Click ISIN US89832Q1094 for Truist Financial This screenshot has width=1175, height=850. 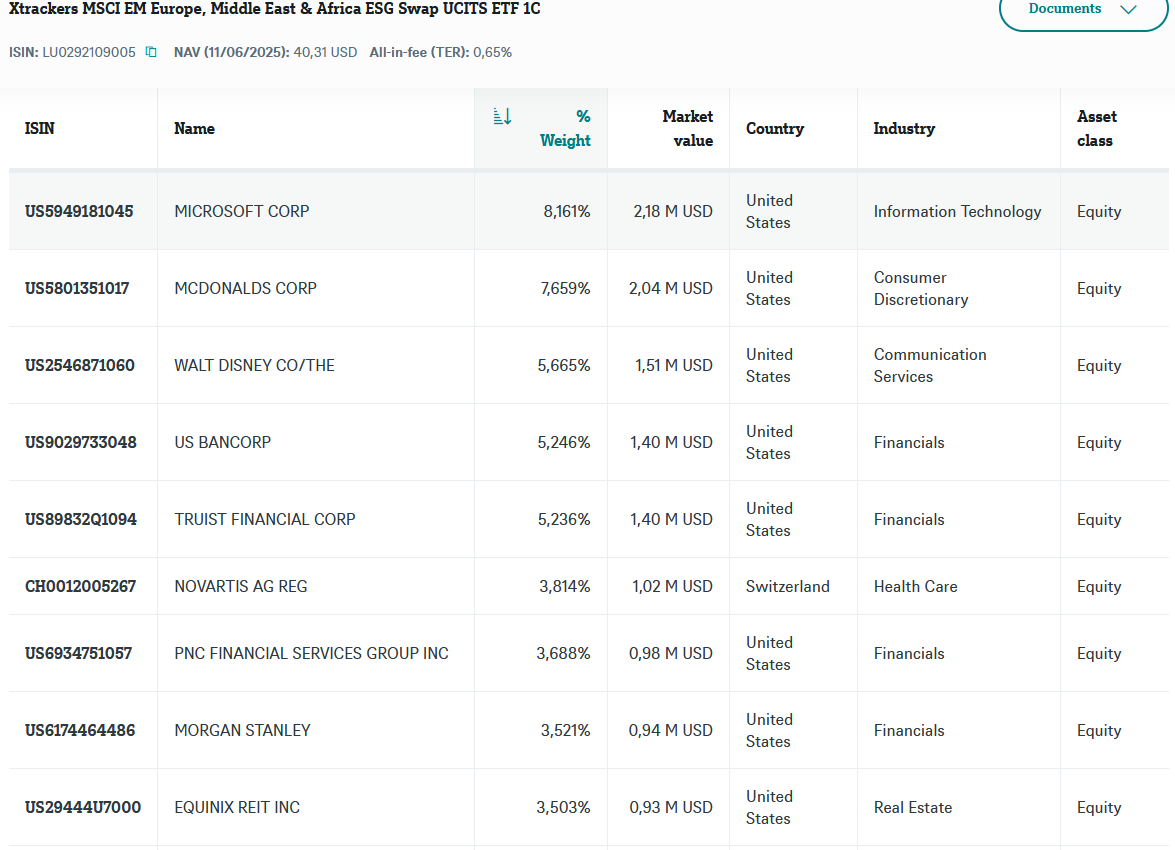pos(81,519)
